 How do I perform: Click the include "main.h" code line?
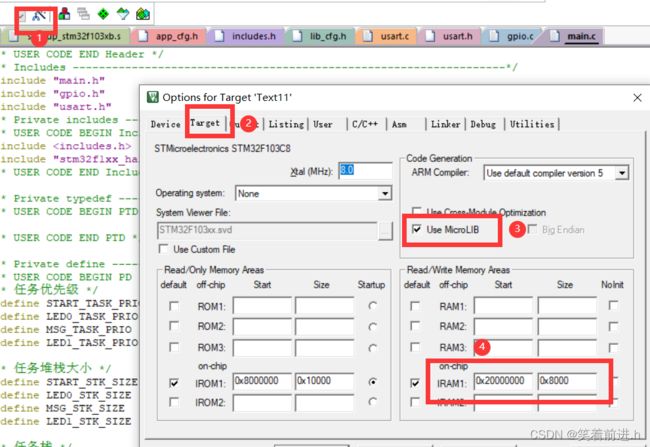[53, 80]
